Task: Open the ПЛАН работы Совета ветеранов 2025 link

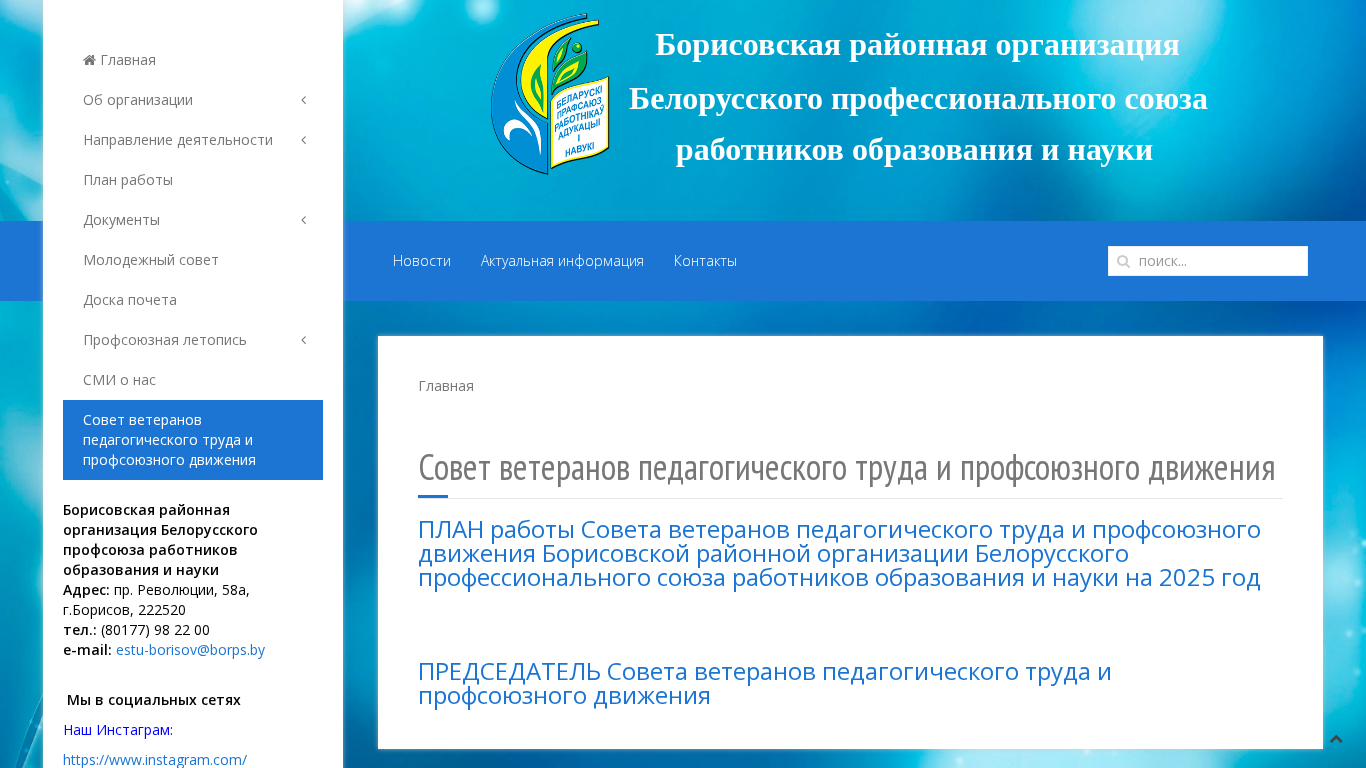Action: (839, 554)
